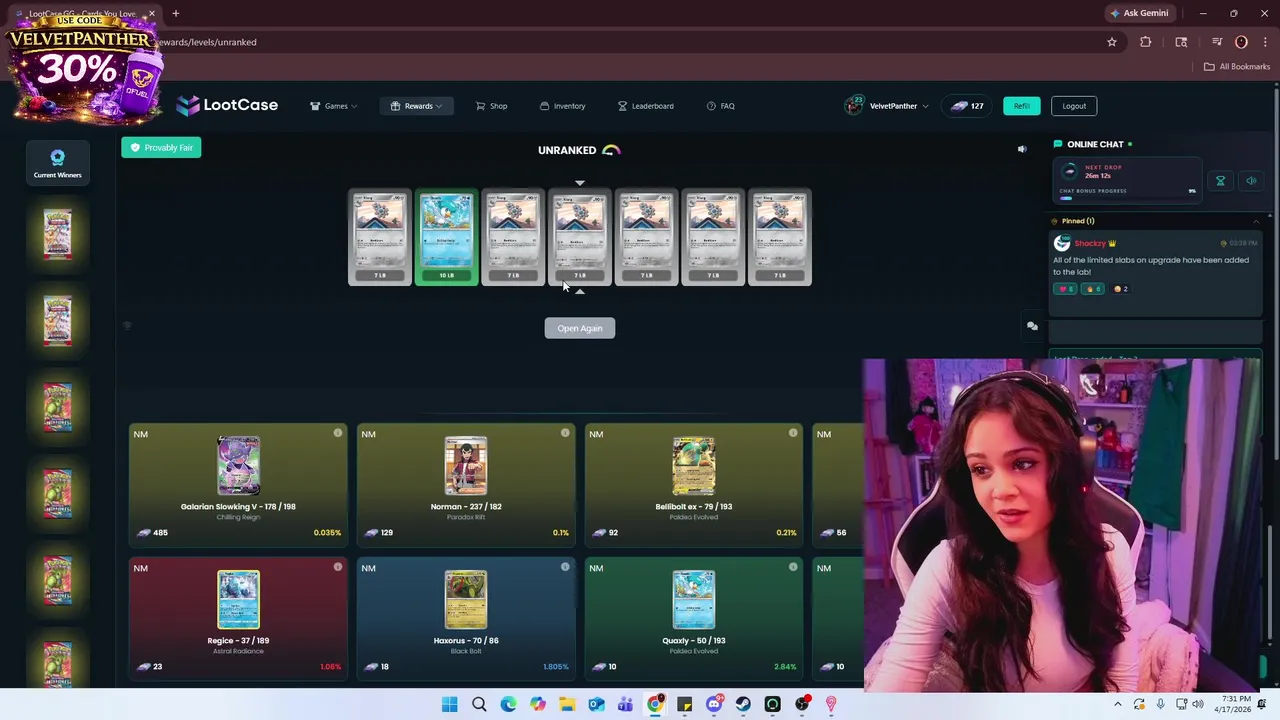Image resolution: width=1280 pixels, height=720 pixels.
Task: Open info for Regice 37/189 card
Action: tap(338, 567)
